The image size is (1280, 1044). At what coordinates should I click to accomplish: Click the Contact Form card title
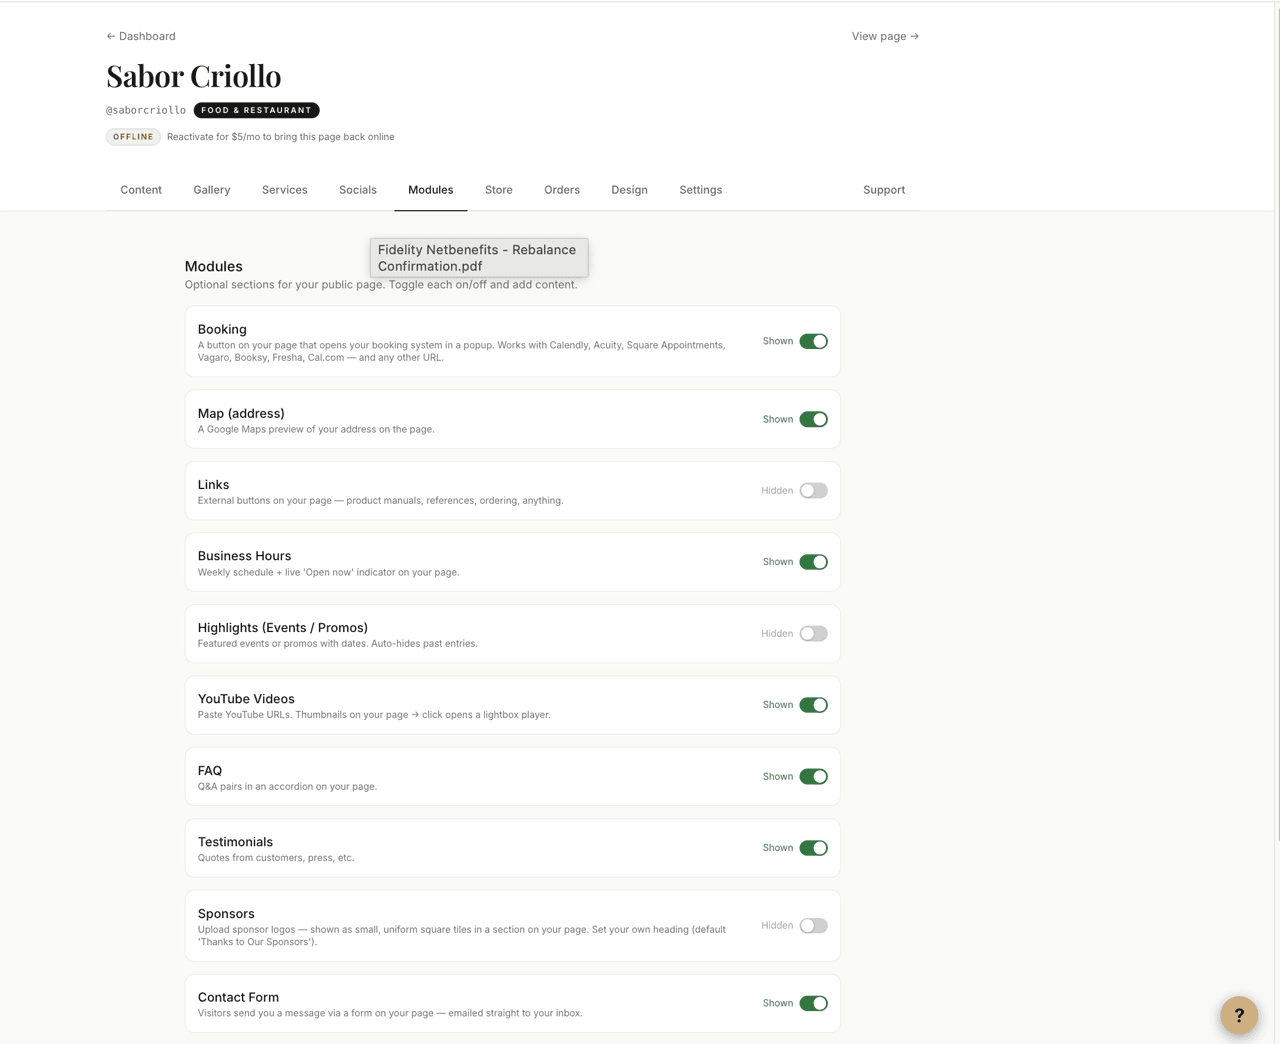click(238, 997)
